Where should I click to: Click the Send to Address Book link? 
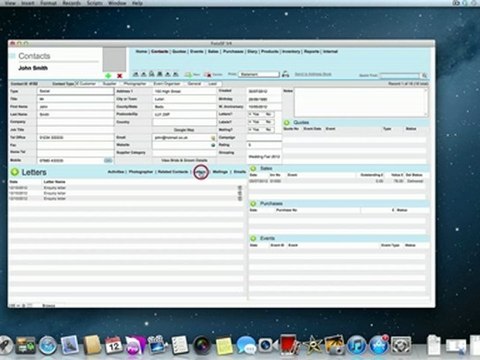click(x=313, y=74)
